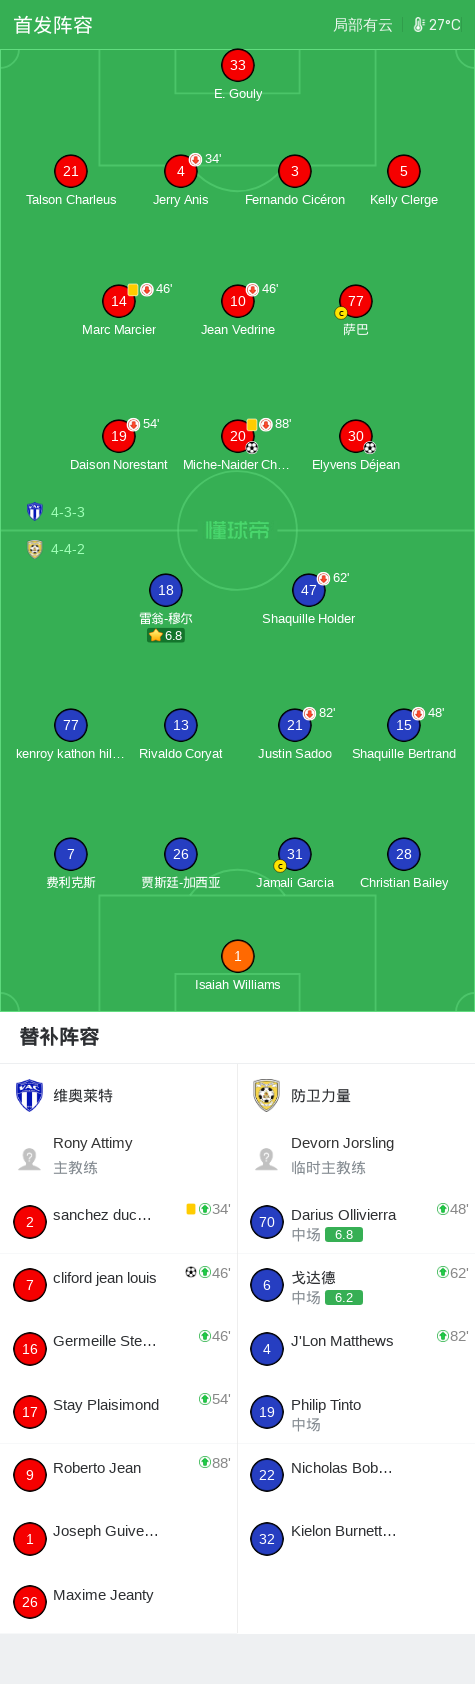Open Isaiah Williams orange goalkeeper icon

point(238,956)
